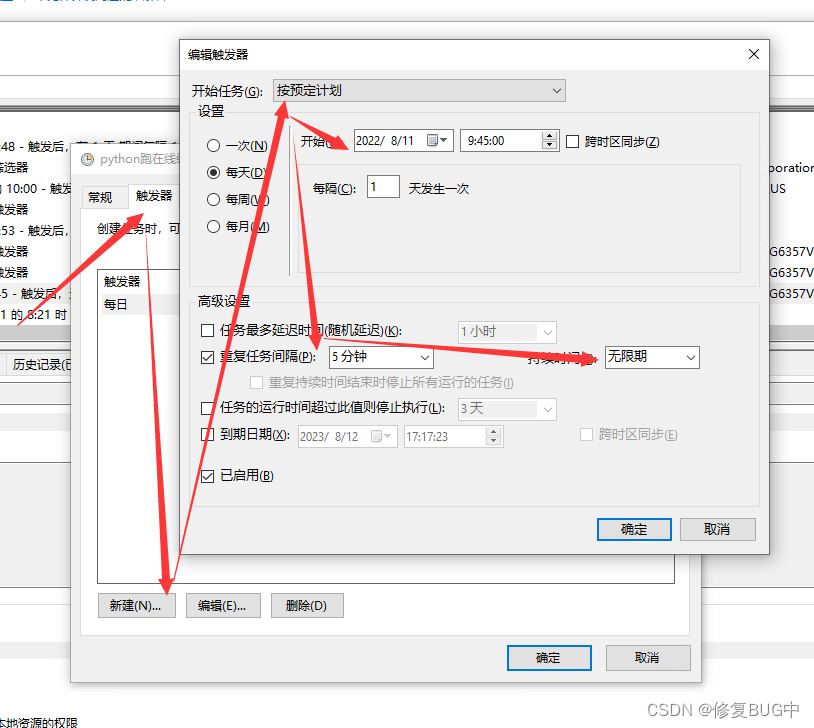This screenshot has height=728, width=814.
Task: Select the 每周 weekly radio option
Action: [x=213, y=199]
